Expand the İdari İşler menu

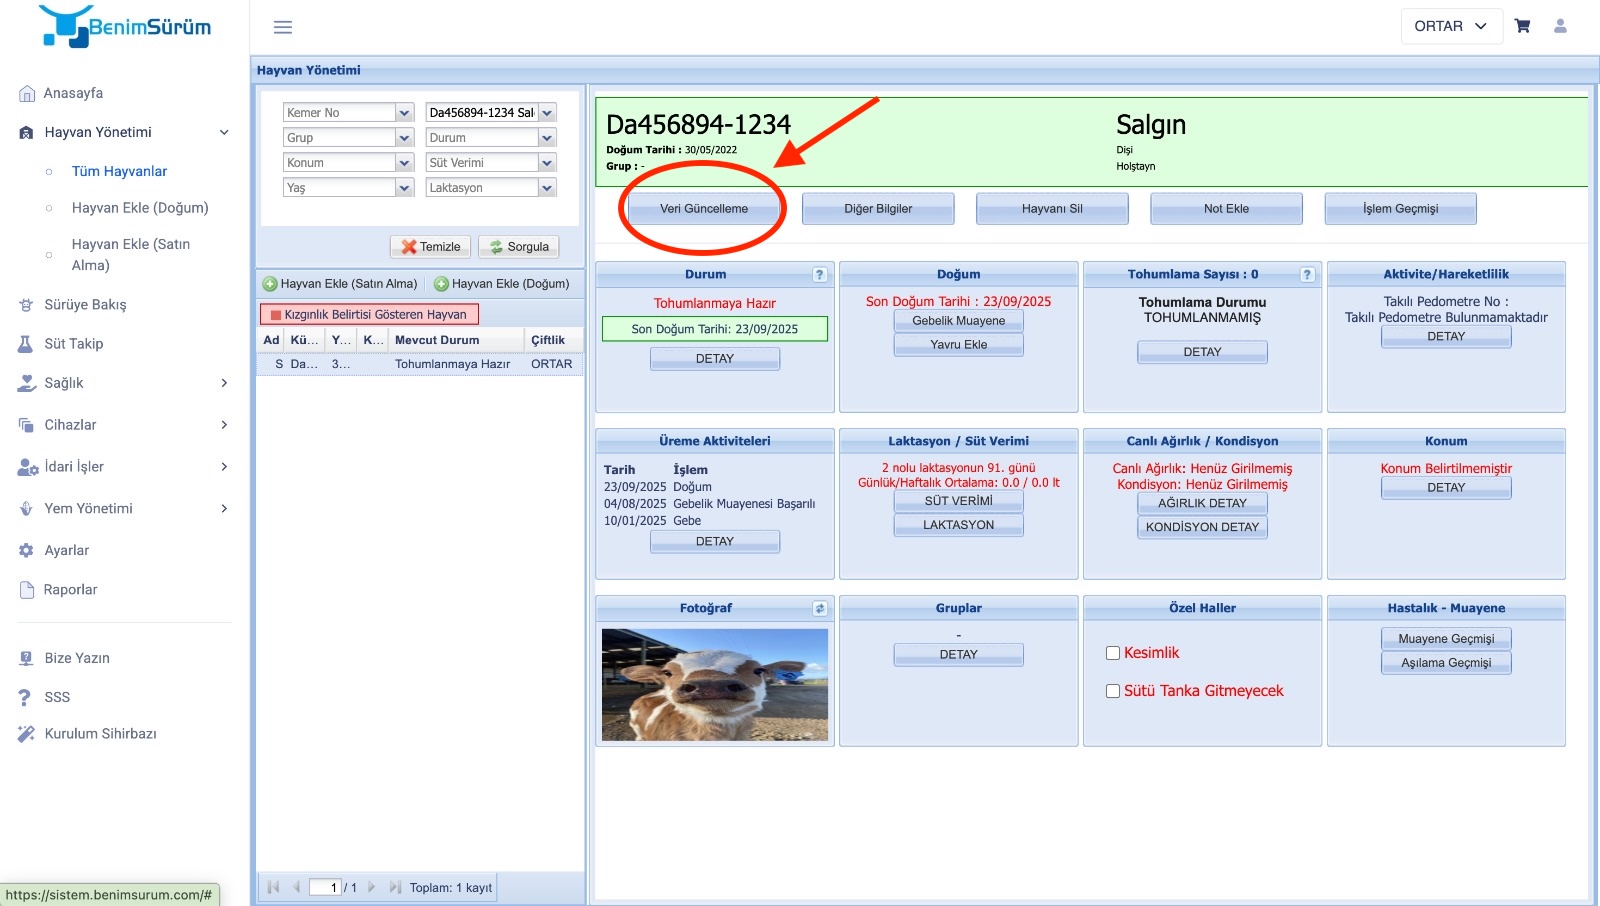click(224, 467)
